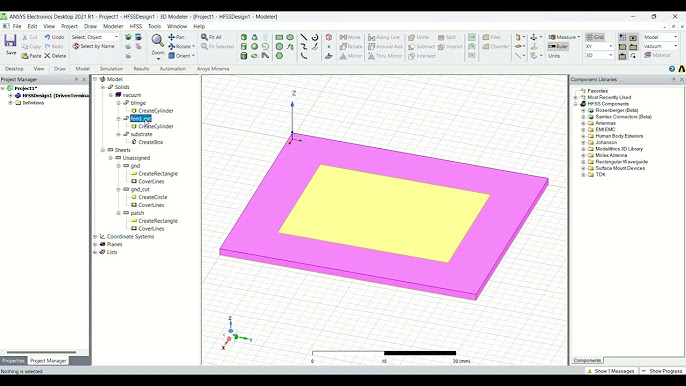Open the 3D movement mode dropdown
Viewport: 686px width, 386px height.
click(x=599, y=56)
